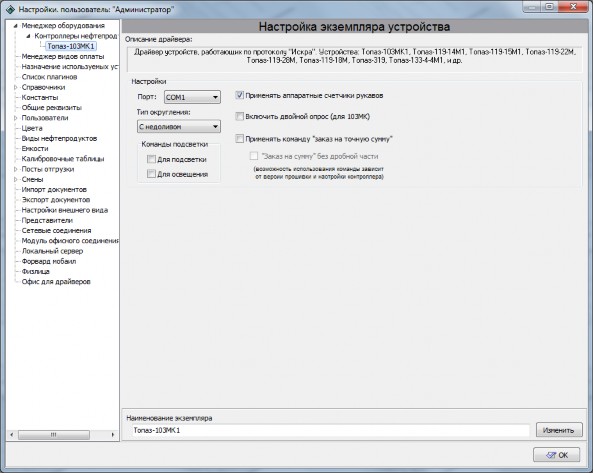Expand the Пользователи tree node
The width and height of the screenshot is (593, 473).
point(16,118)
